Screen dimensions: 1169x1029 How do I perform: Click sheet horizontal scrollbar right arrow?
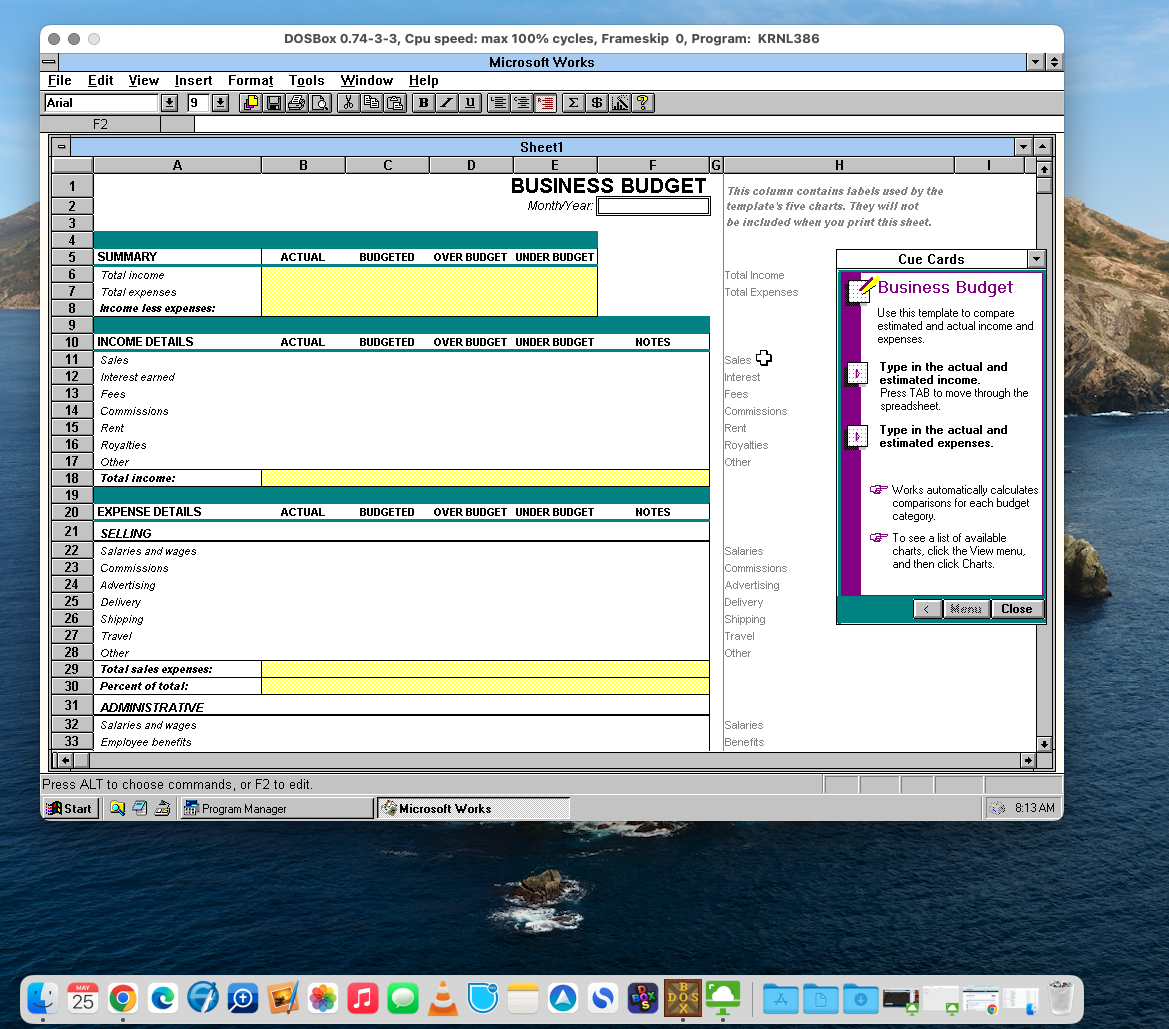coord(1028,761)
